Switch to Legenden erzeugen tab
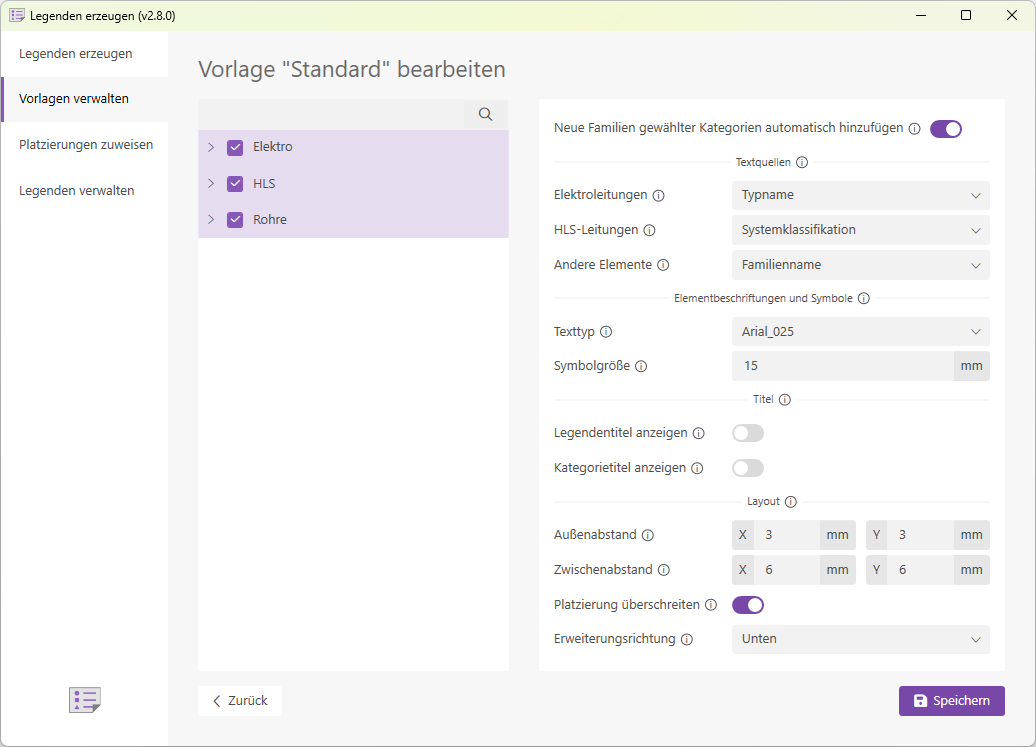 [x=76, y=54]
